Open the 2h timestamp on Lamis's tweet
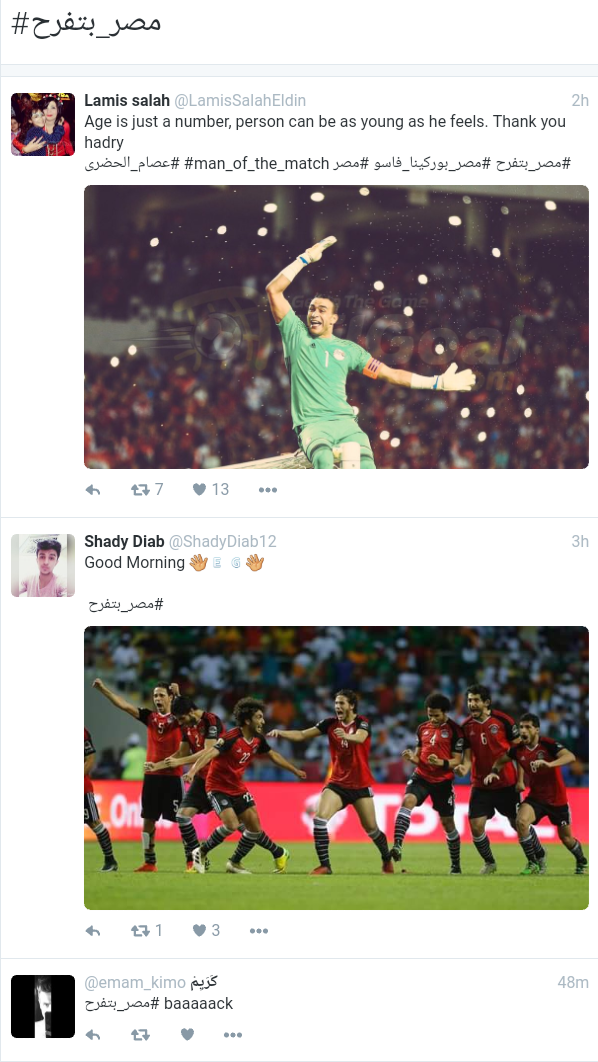Image resolution: width=598 pixels, height=1062 pixels. coord(580,100)
